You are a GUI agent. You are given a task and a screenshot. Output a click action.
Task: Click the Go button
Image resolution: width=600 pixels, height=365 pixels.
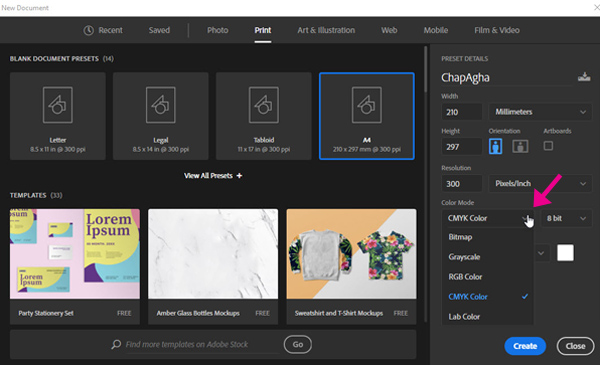[x=298, y=344]
